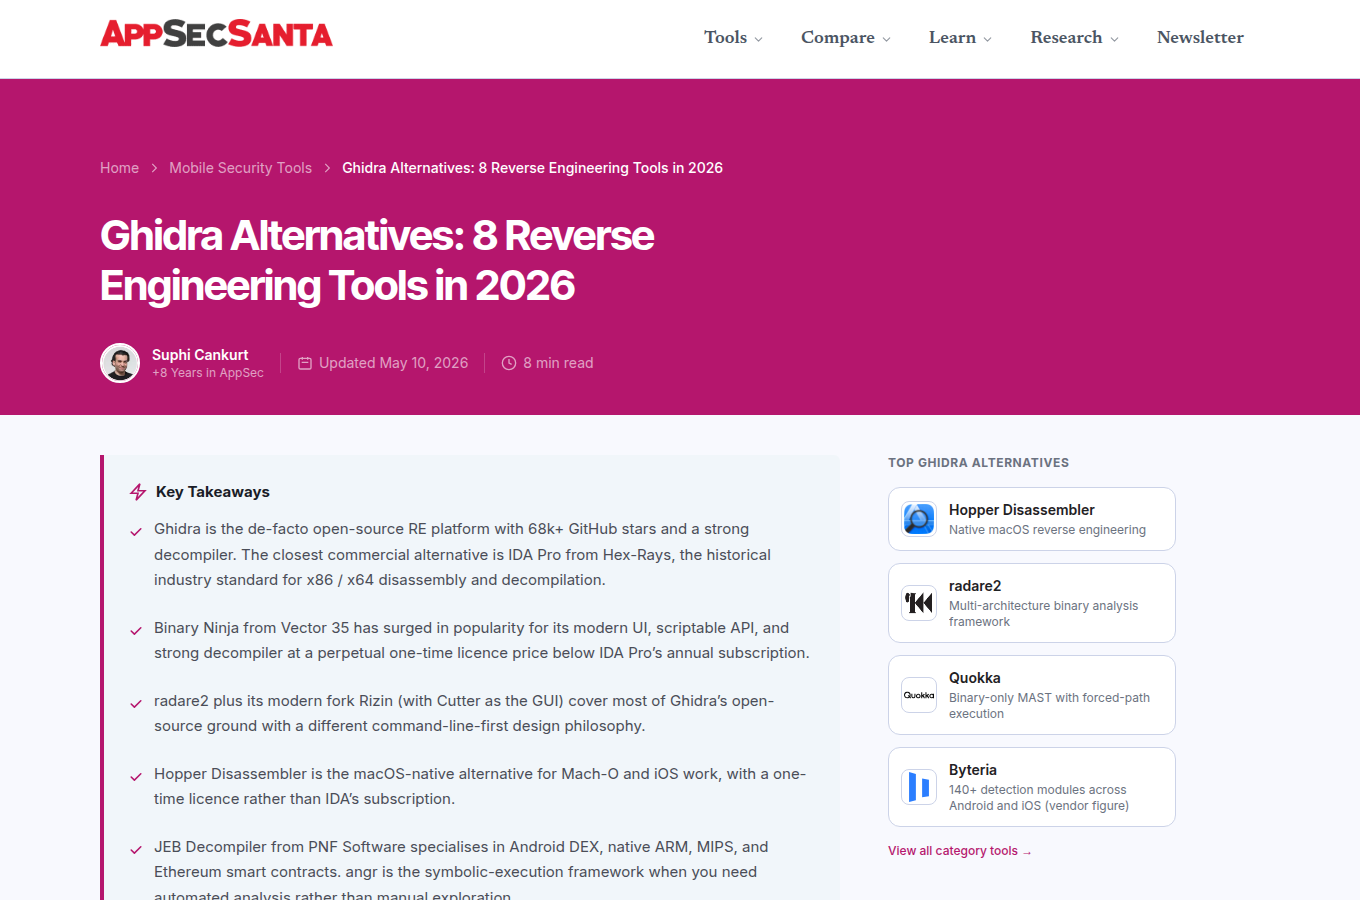The width and height of the screenshot is (1360, 900).
Task: Open the Learn dropdown menu
Action: pos(960,38)
